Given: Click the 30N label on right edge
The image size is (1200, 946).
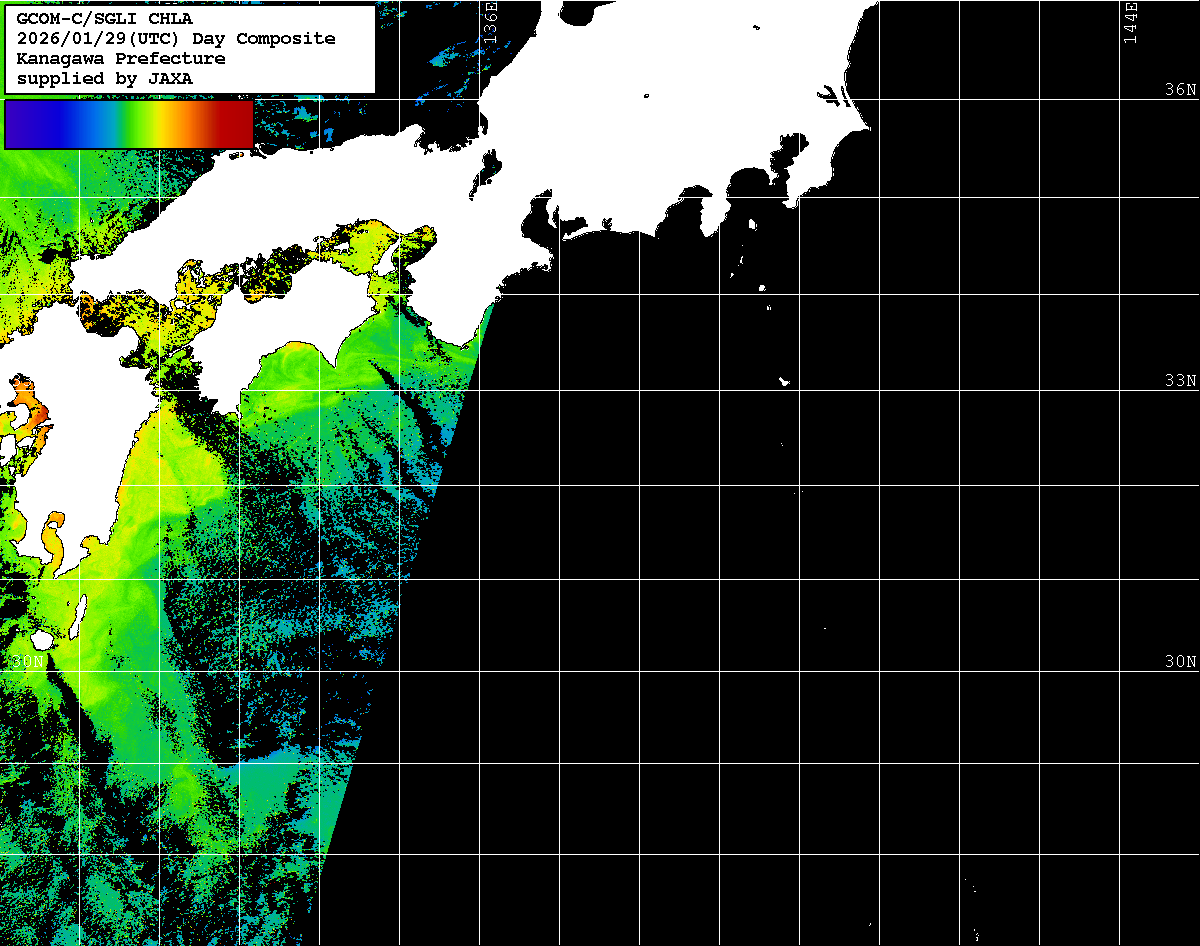Looking at the screenshot, I should pyautogui.click(x=1180, y=661).
